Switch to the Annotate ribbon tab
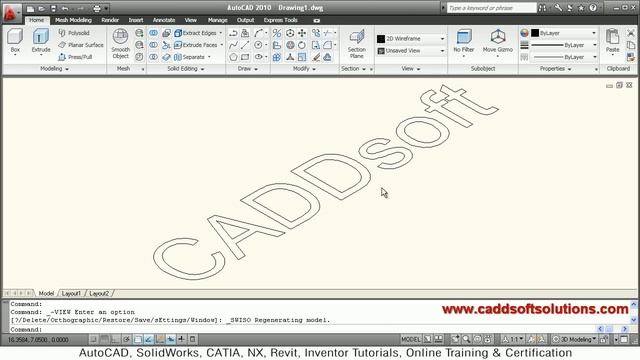Screen dimensions: 640x360 tap(164, 20)
